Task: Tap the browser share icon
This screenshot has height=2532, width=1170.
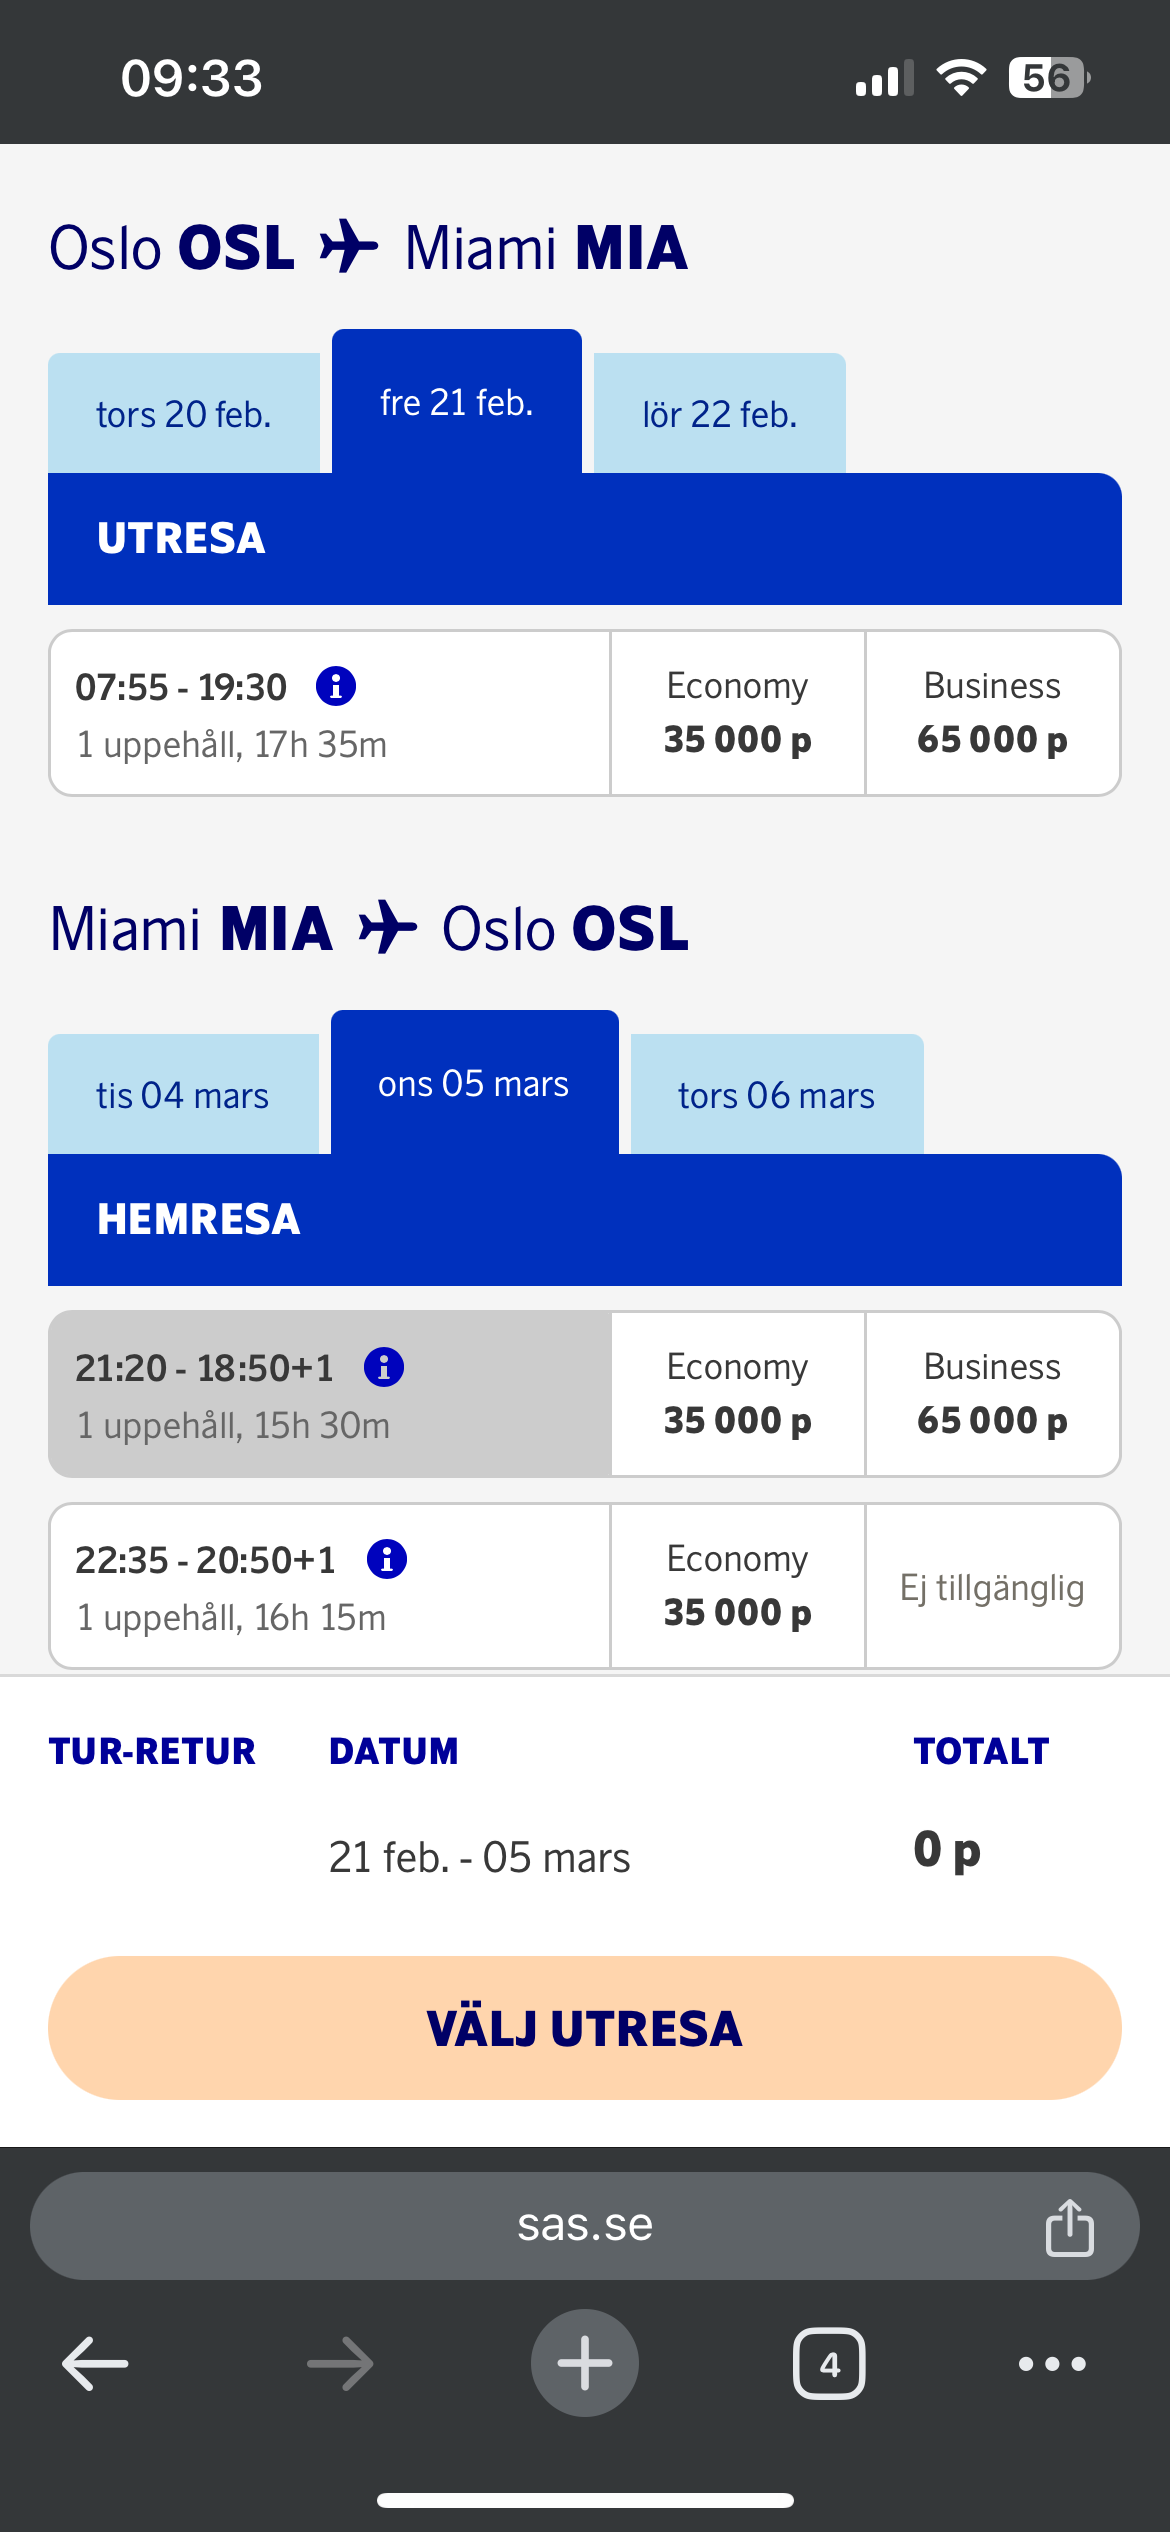Action: tap(1069, 2227)
